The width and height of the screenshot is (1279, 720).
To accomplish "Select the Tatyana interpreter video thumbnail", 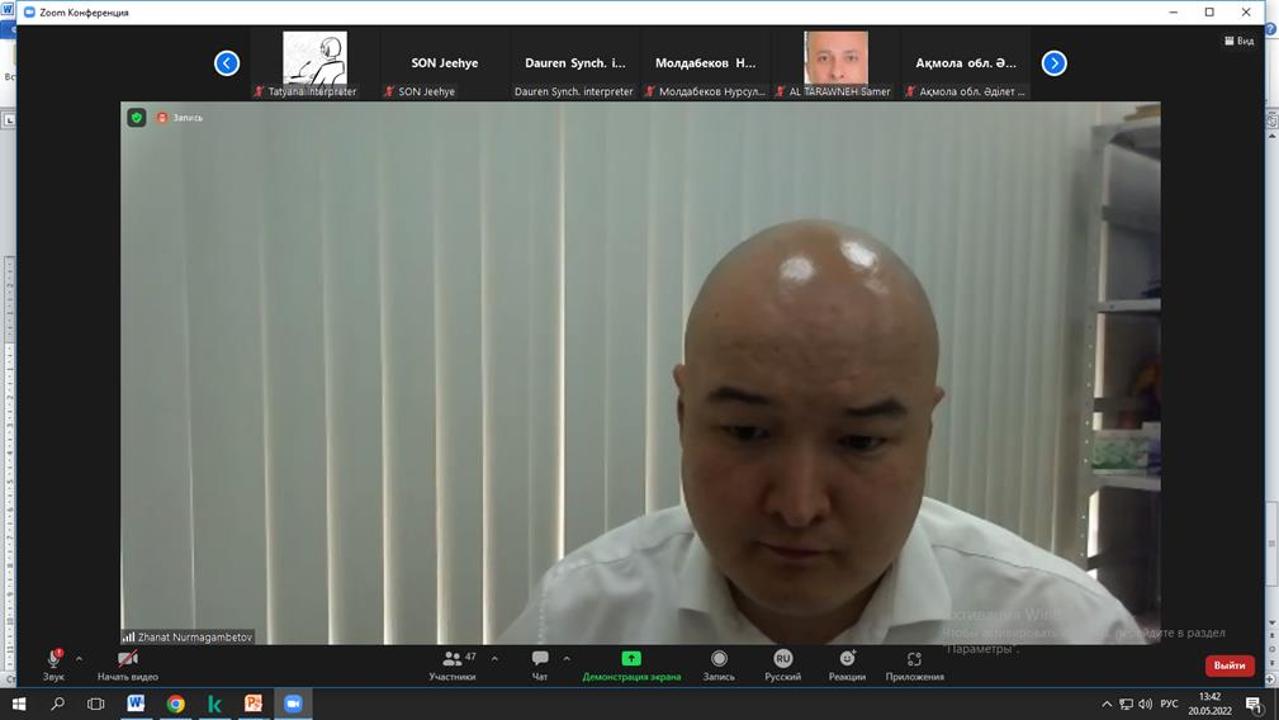I will tap(315, 64).
